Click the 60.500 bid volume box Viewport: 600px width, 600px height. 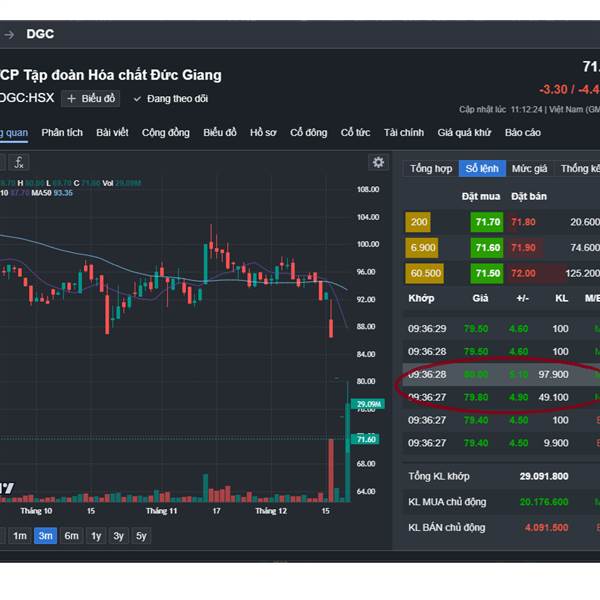pyautogui.click(x=425, y=273)
